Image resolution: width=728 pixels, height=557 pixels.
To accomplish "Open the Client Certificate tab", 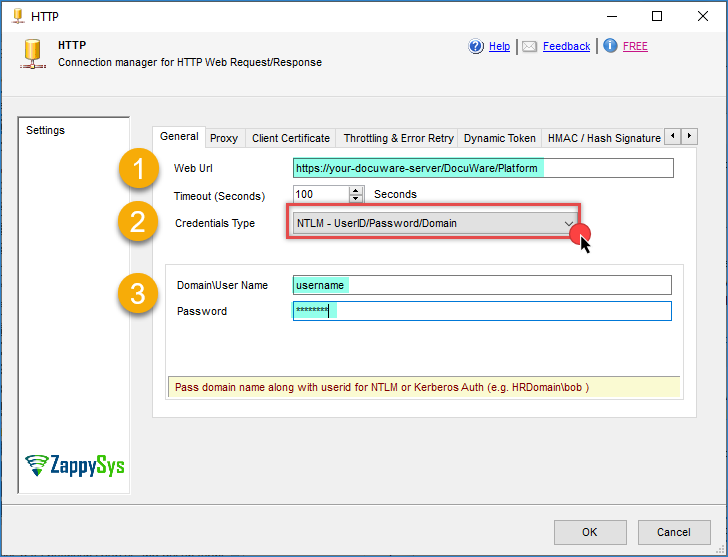I will click(290, 138).
